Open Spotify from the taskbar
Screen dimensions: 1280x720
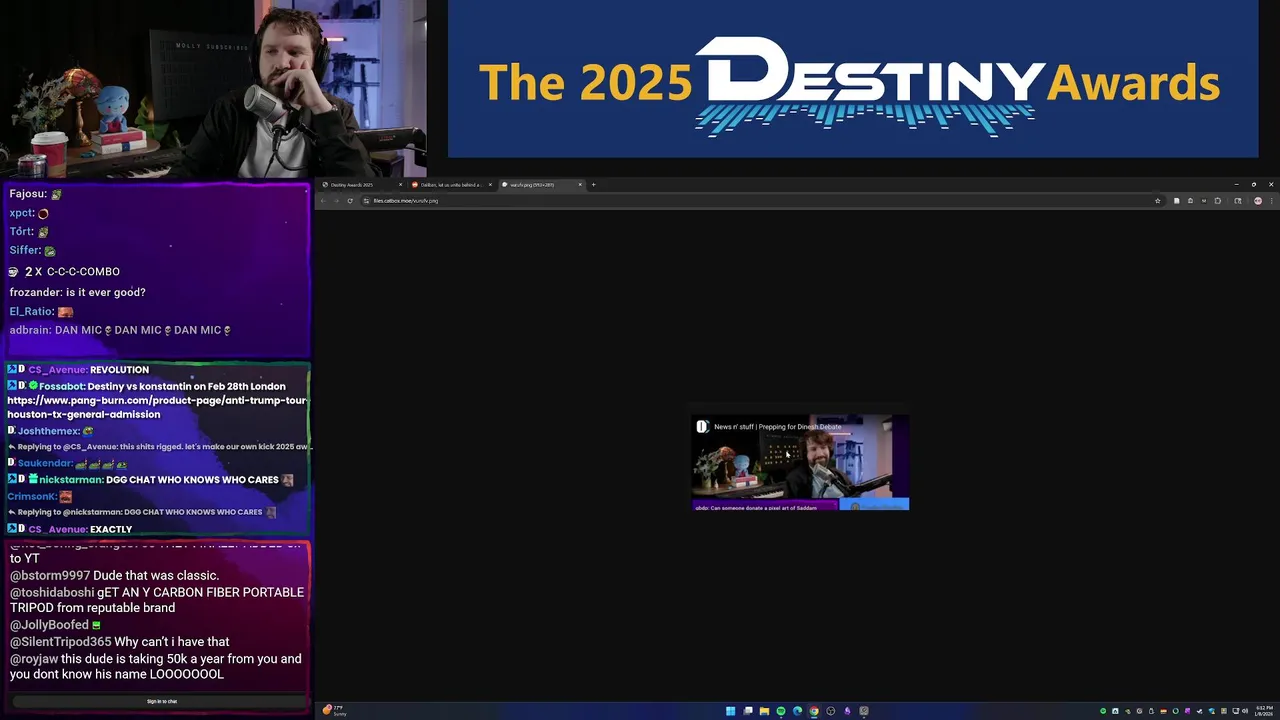pyautogui.click(x=781, y=711)
